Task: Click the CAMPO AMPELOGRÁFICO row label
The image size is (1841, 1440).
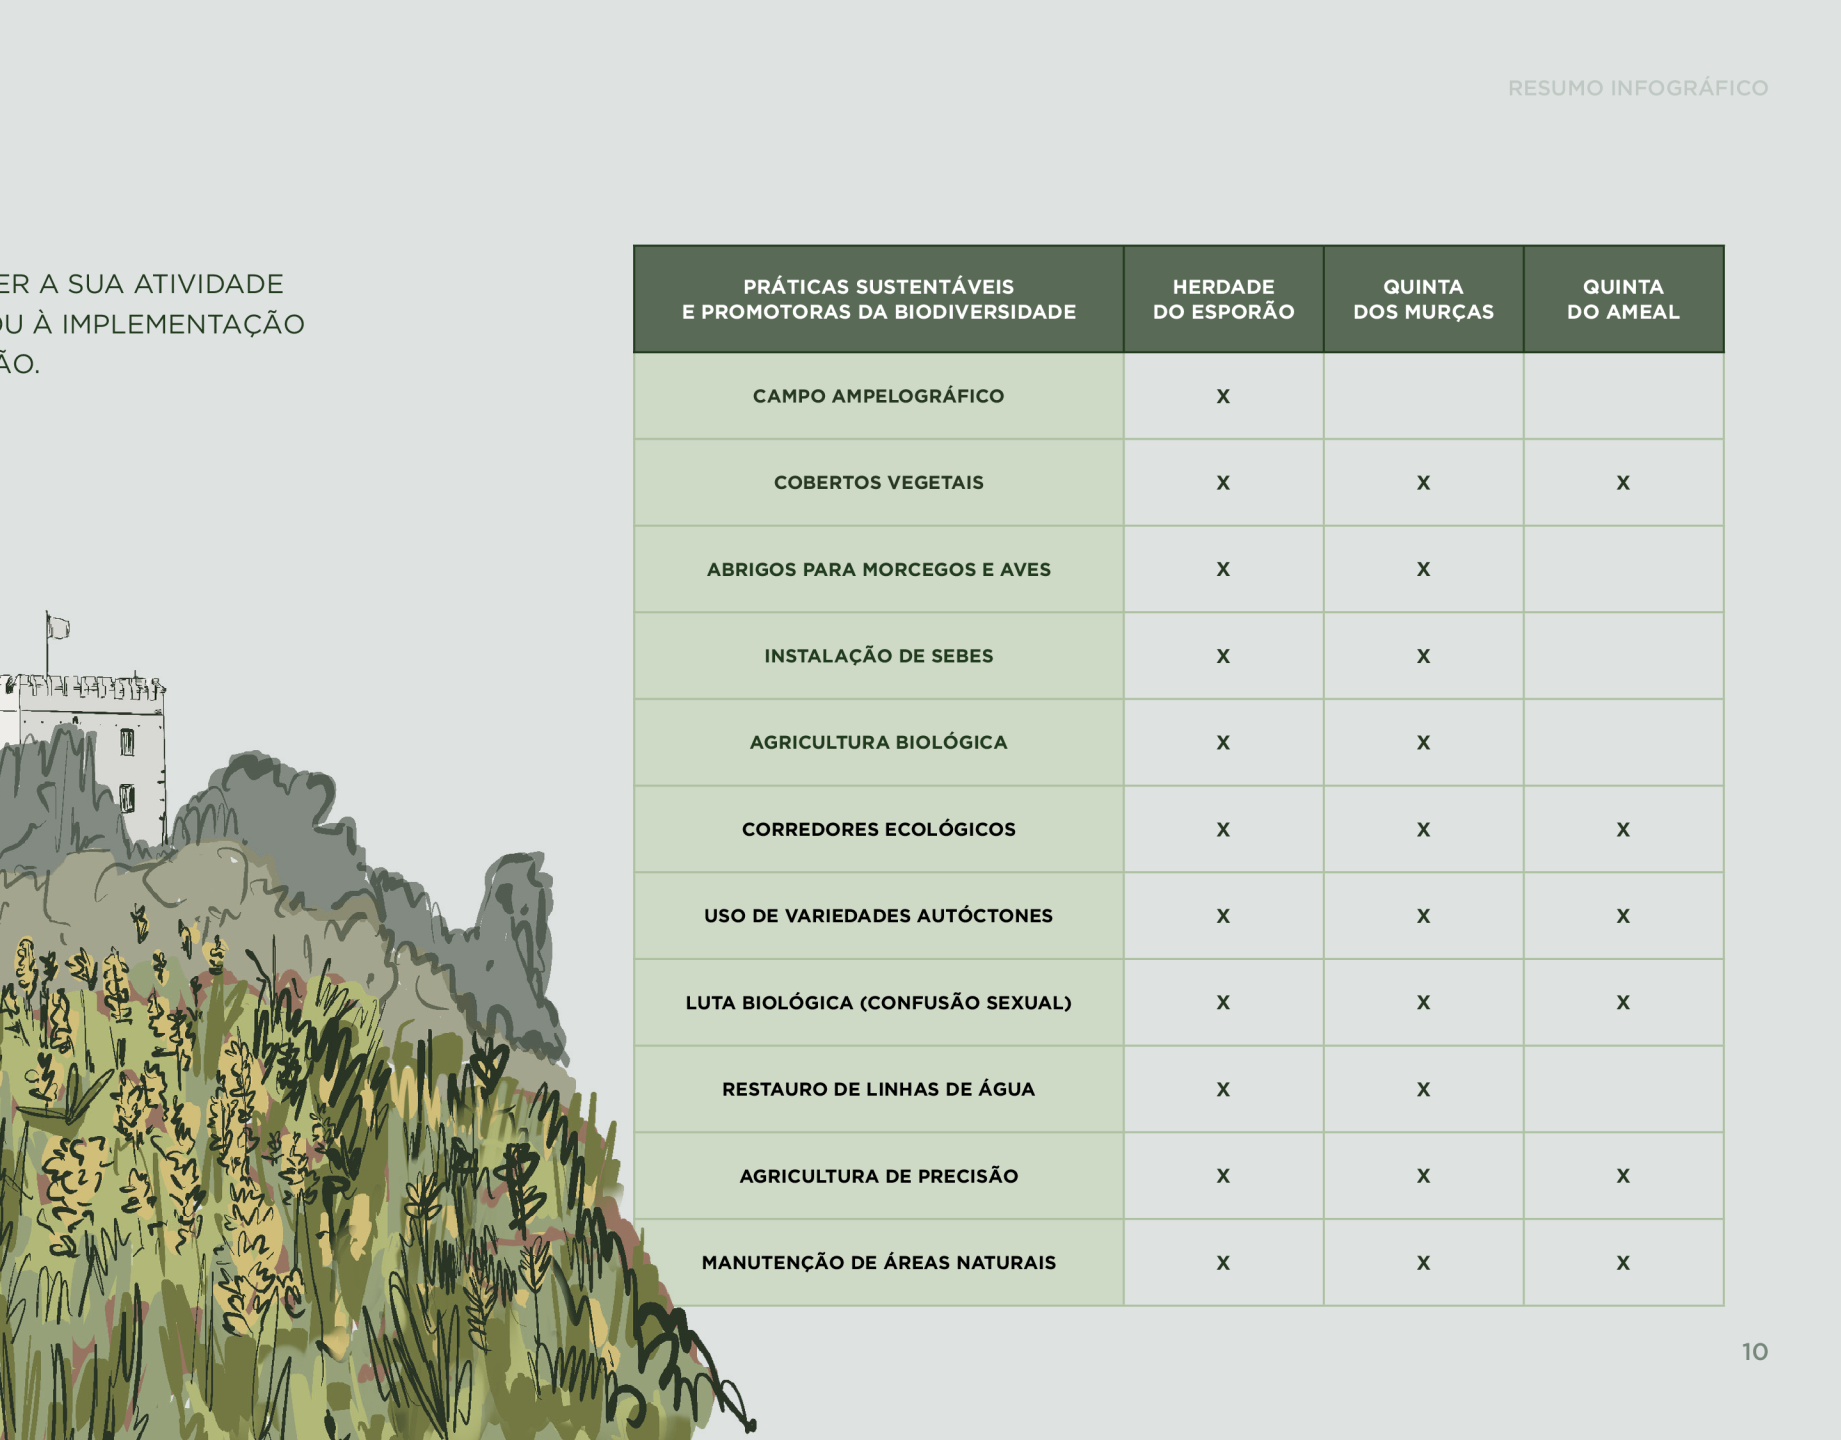Action: 879,396
